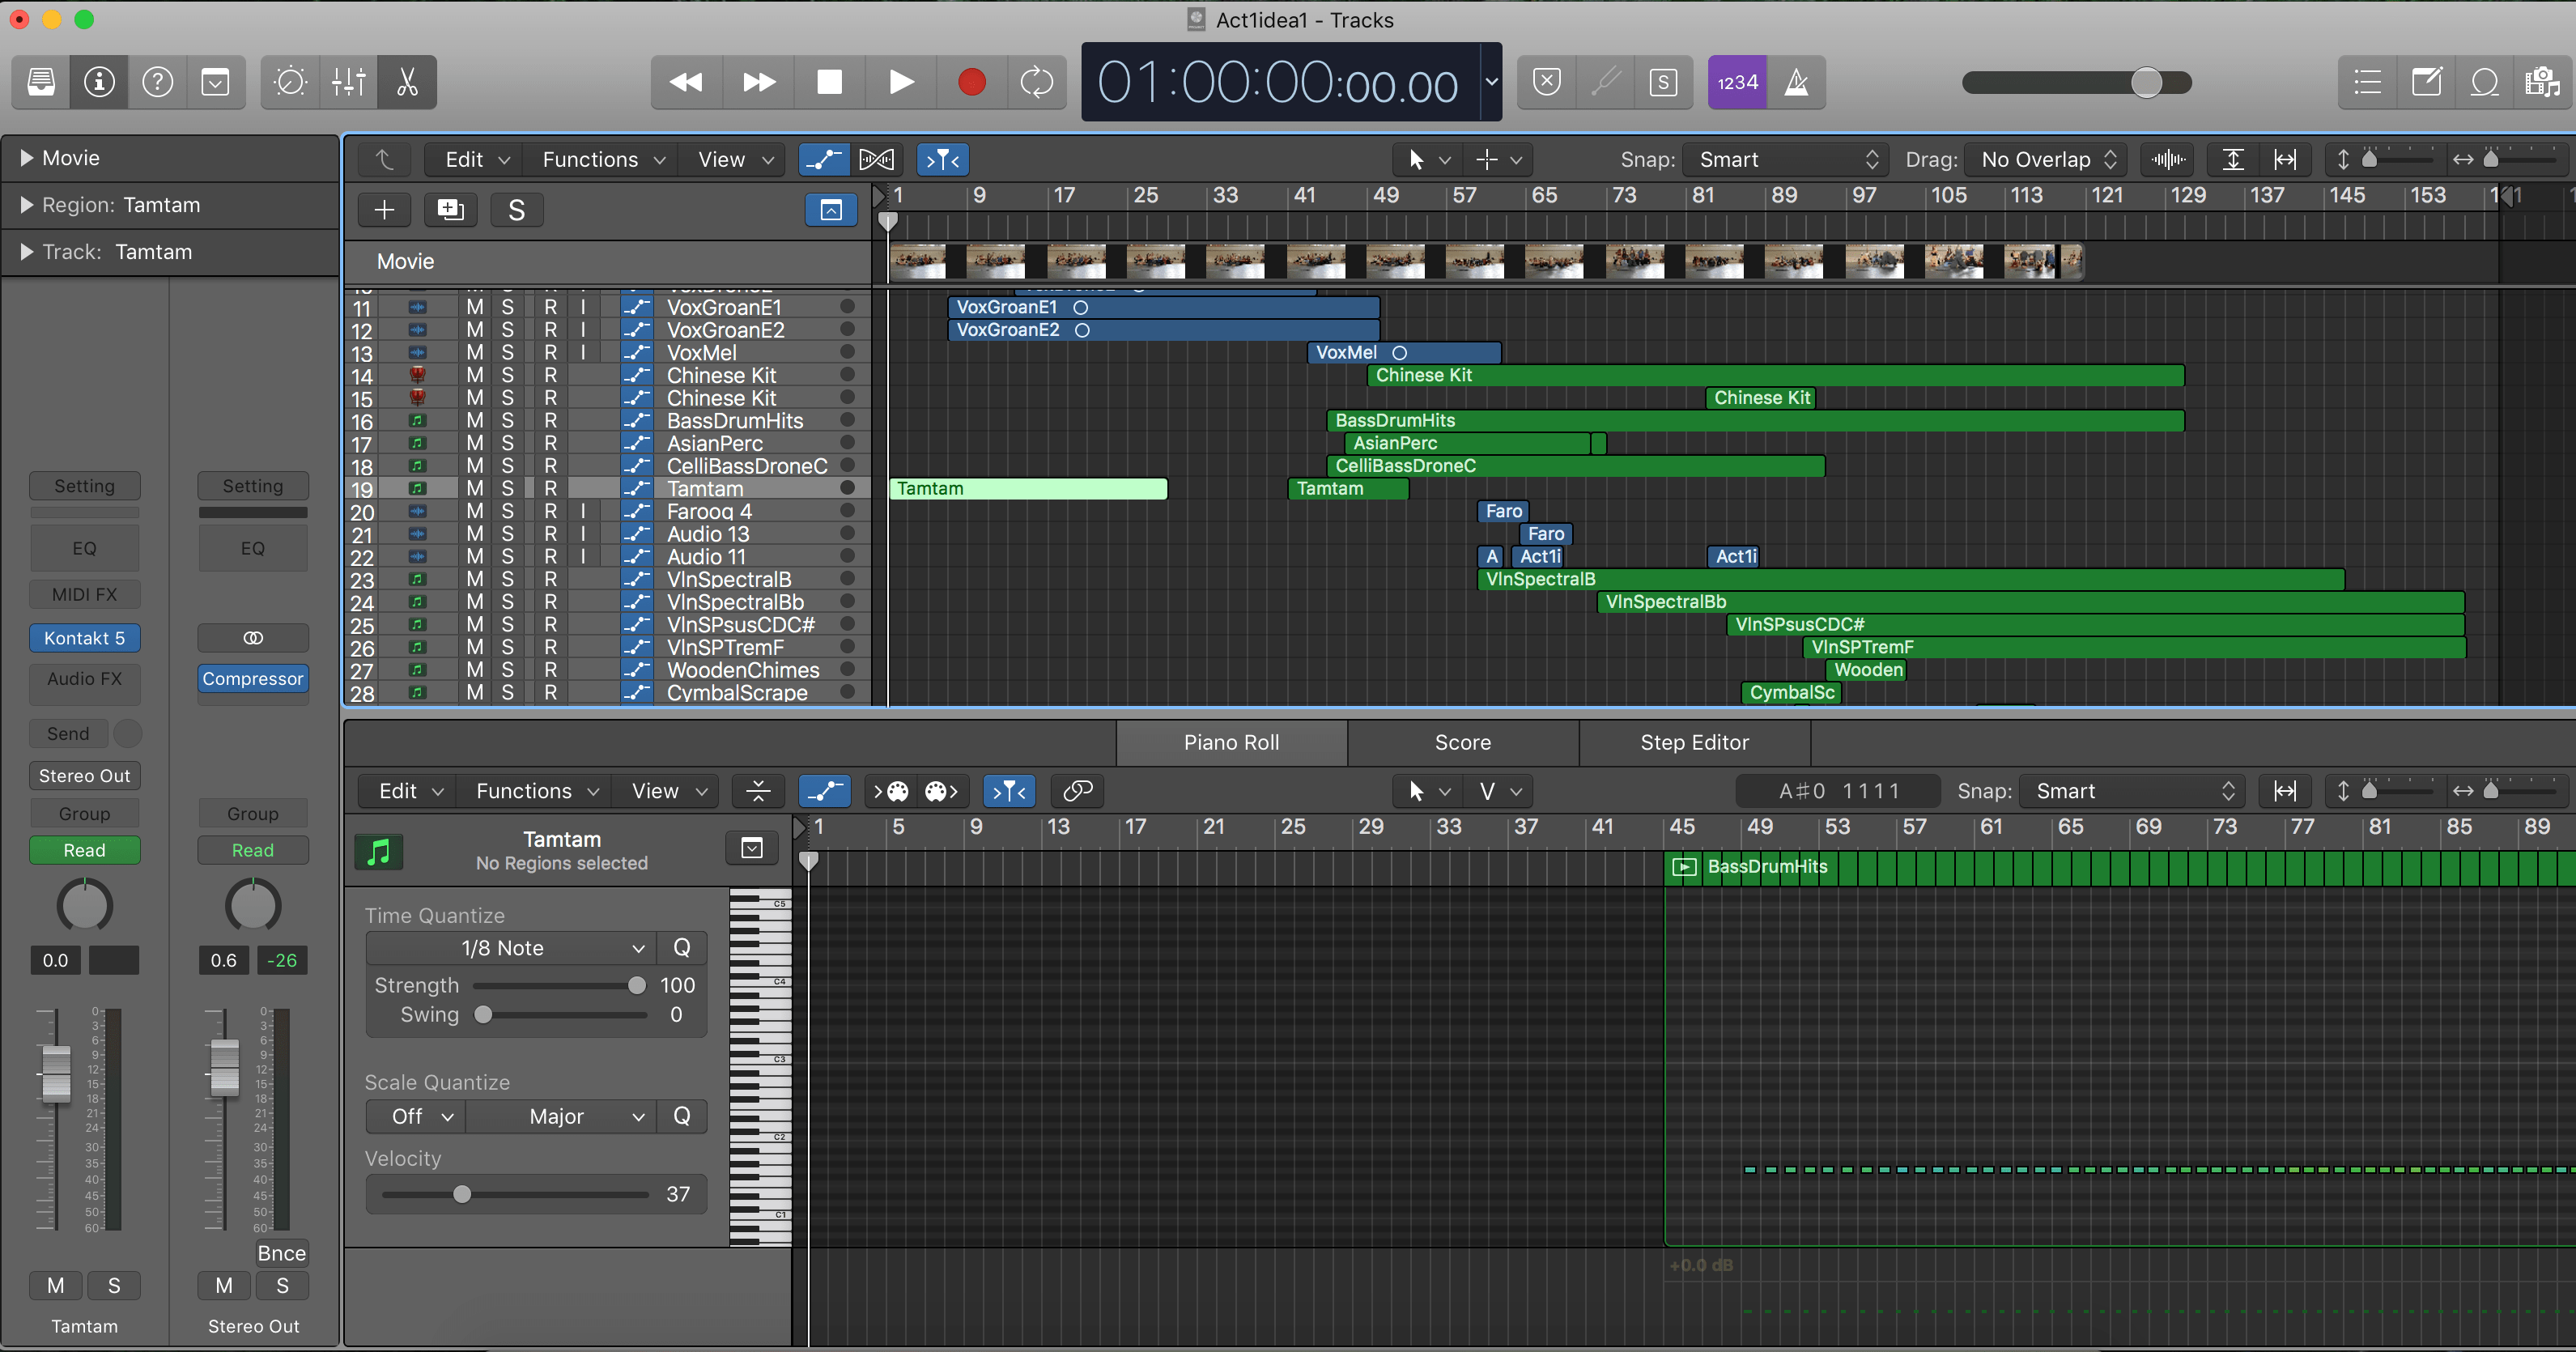The width and height of the screenshot is (2576, 1352).
Task: Click the Link icon in Piano Roll toolbar
Action: point(1077,790)
